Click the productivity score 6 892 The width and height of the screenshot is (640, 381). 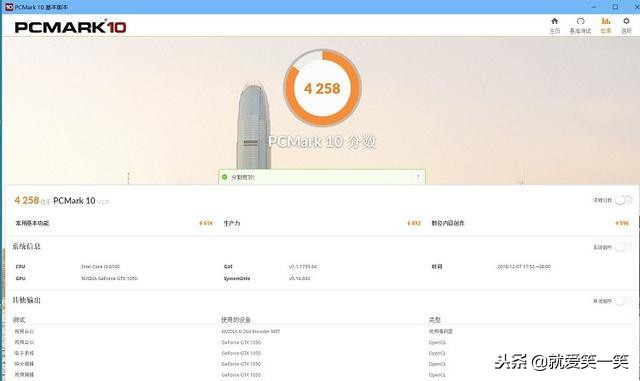414,223
